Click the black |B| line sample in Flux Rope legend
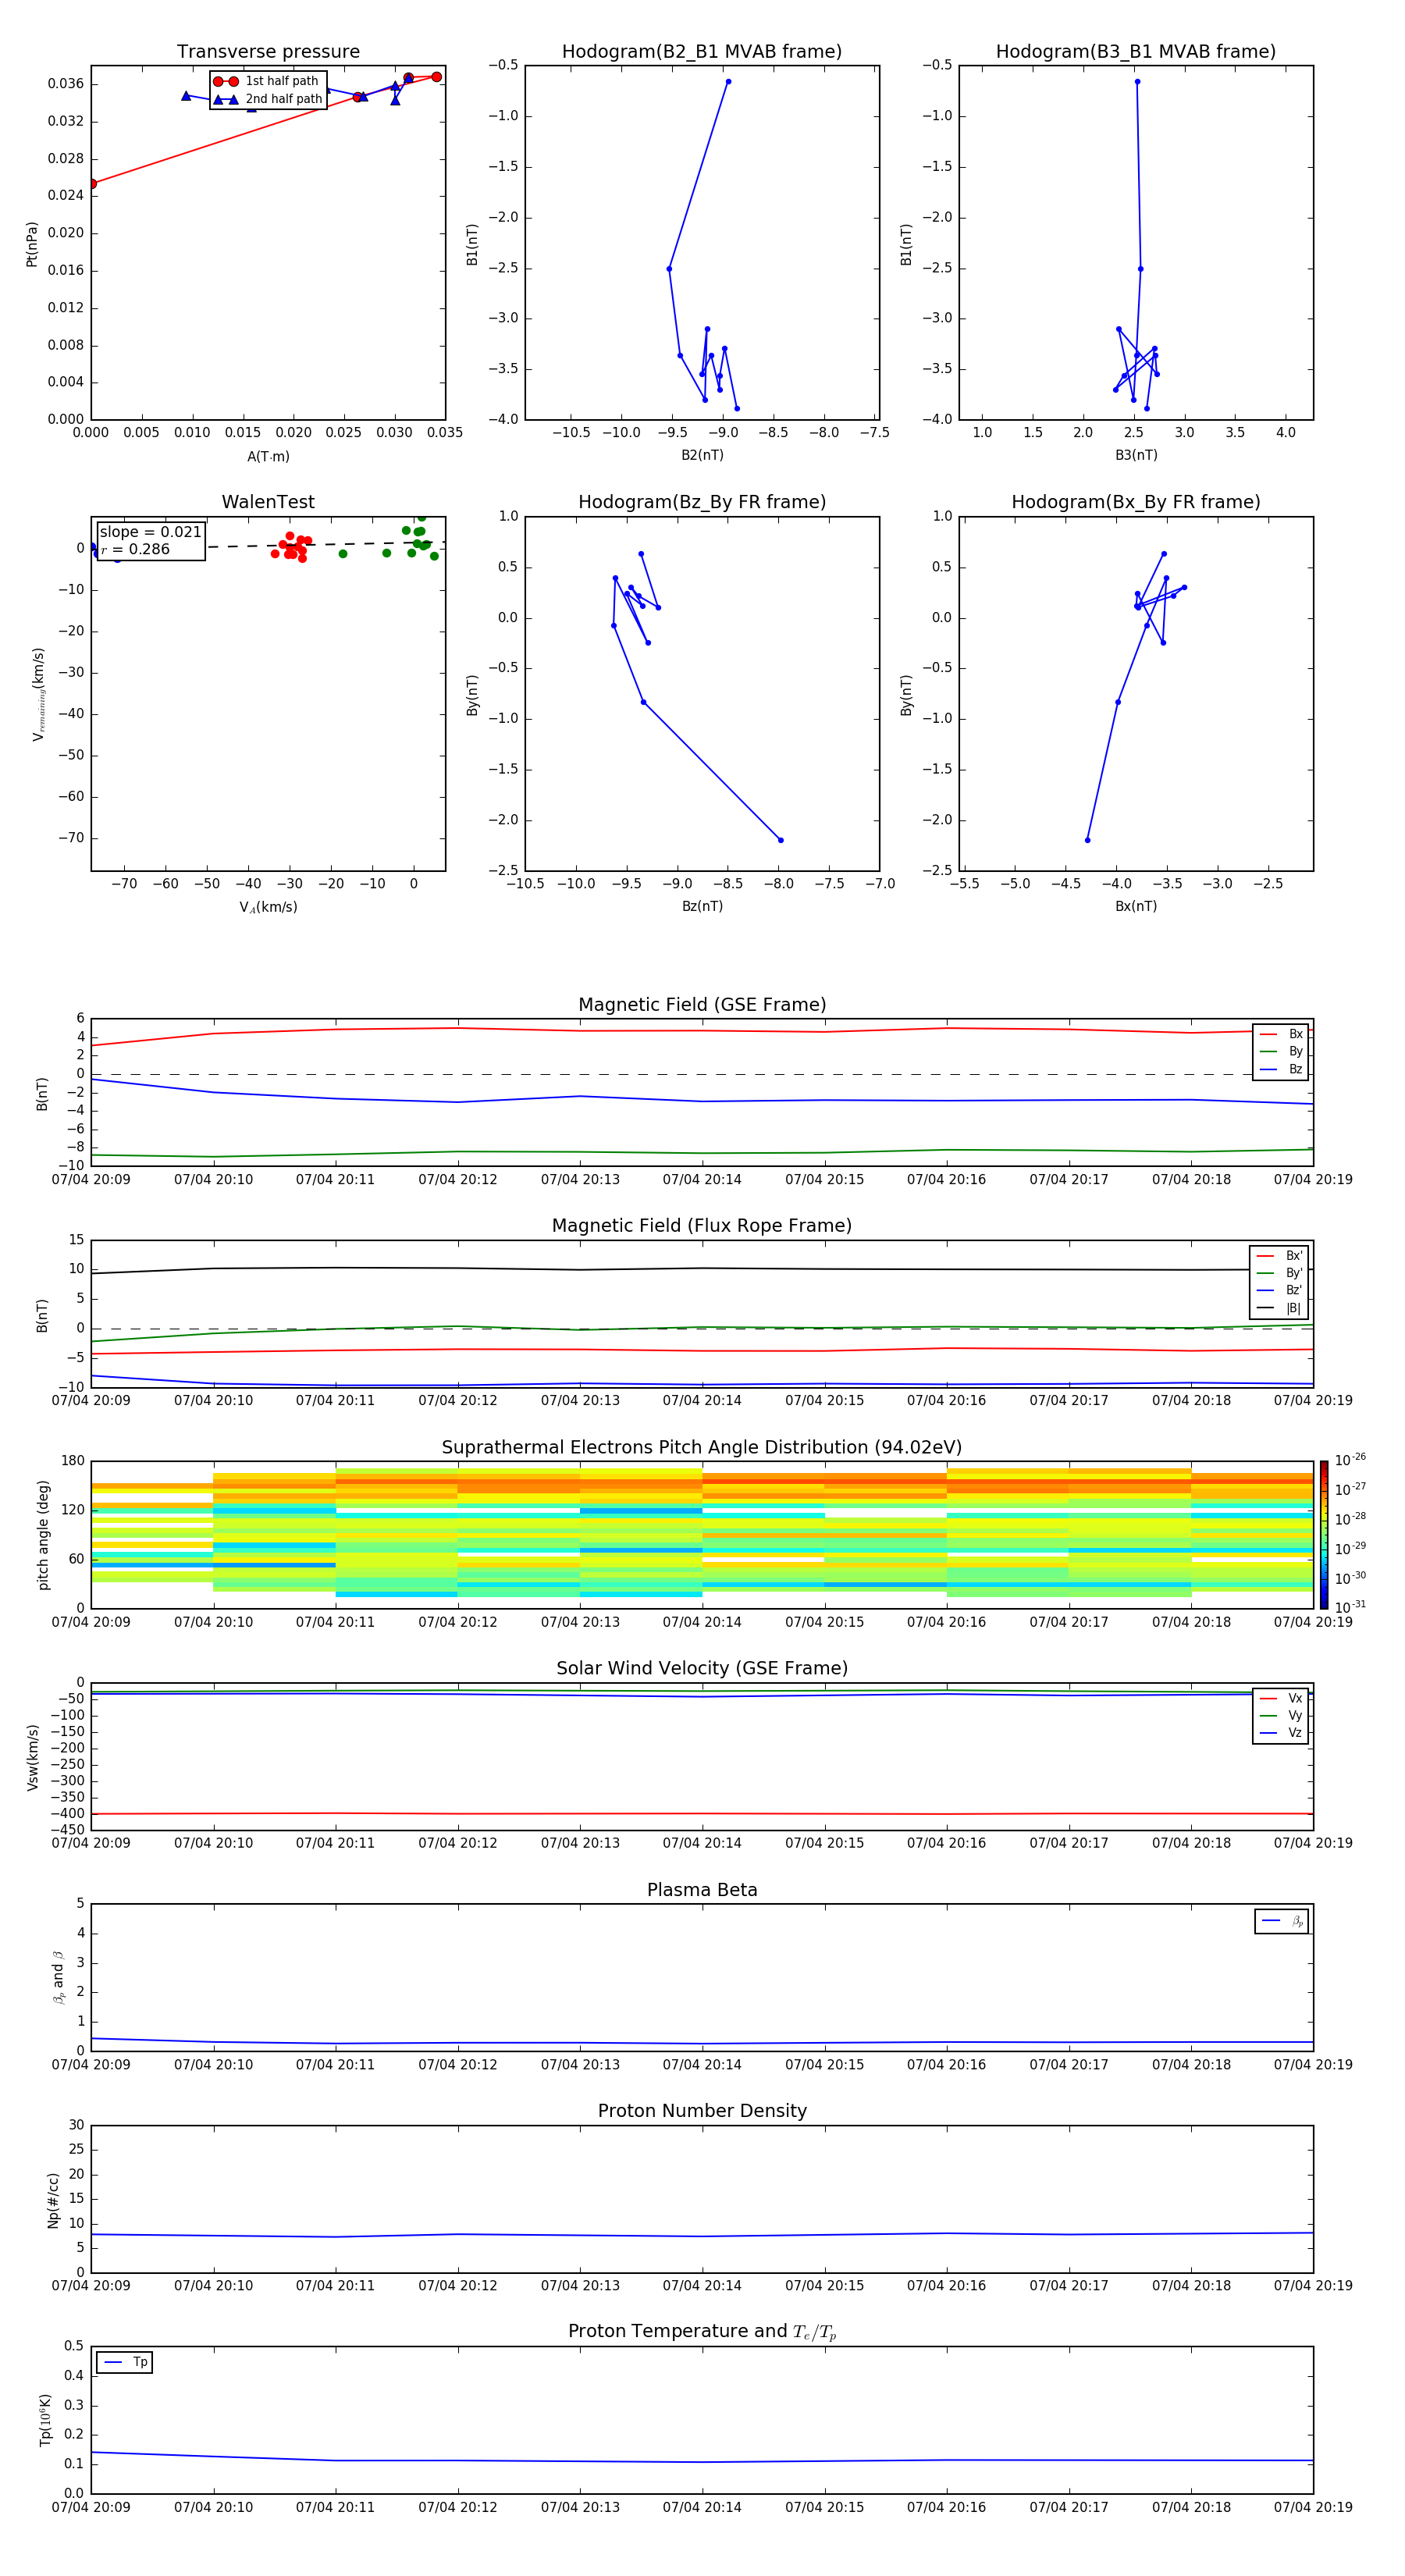Screen dimensions: 1405x2576 [1266, 1309]
